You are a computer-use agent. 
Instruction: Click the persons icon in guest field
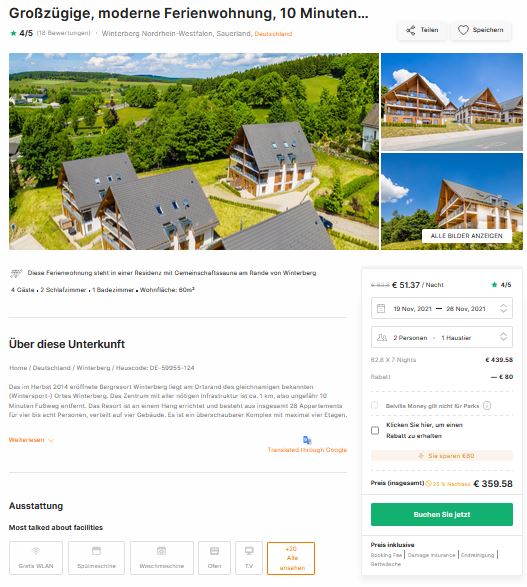tap(381, 337)
